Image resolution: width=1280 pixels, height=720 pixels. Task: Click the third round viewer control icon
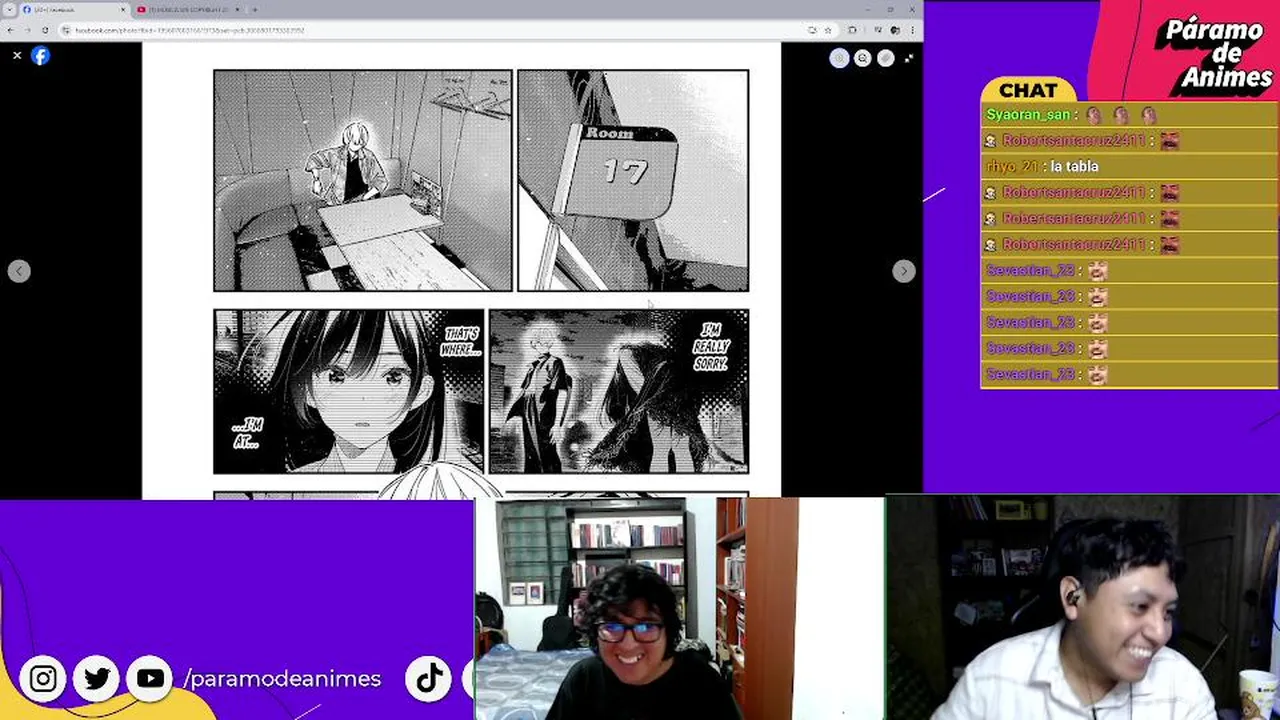pyautogui.click(x=885, y=58)
